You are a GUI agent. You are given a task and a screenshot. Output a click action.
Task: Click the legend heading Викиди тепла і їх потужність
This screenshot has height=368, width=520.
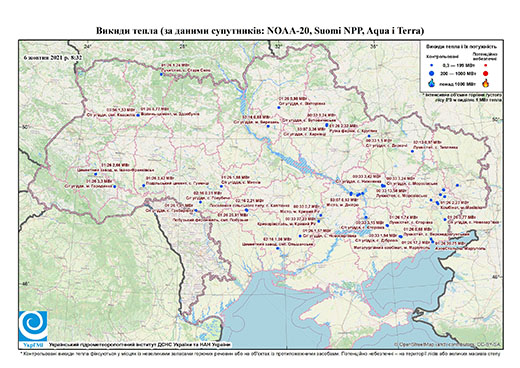pyautogui.click(x=461, y=47)
